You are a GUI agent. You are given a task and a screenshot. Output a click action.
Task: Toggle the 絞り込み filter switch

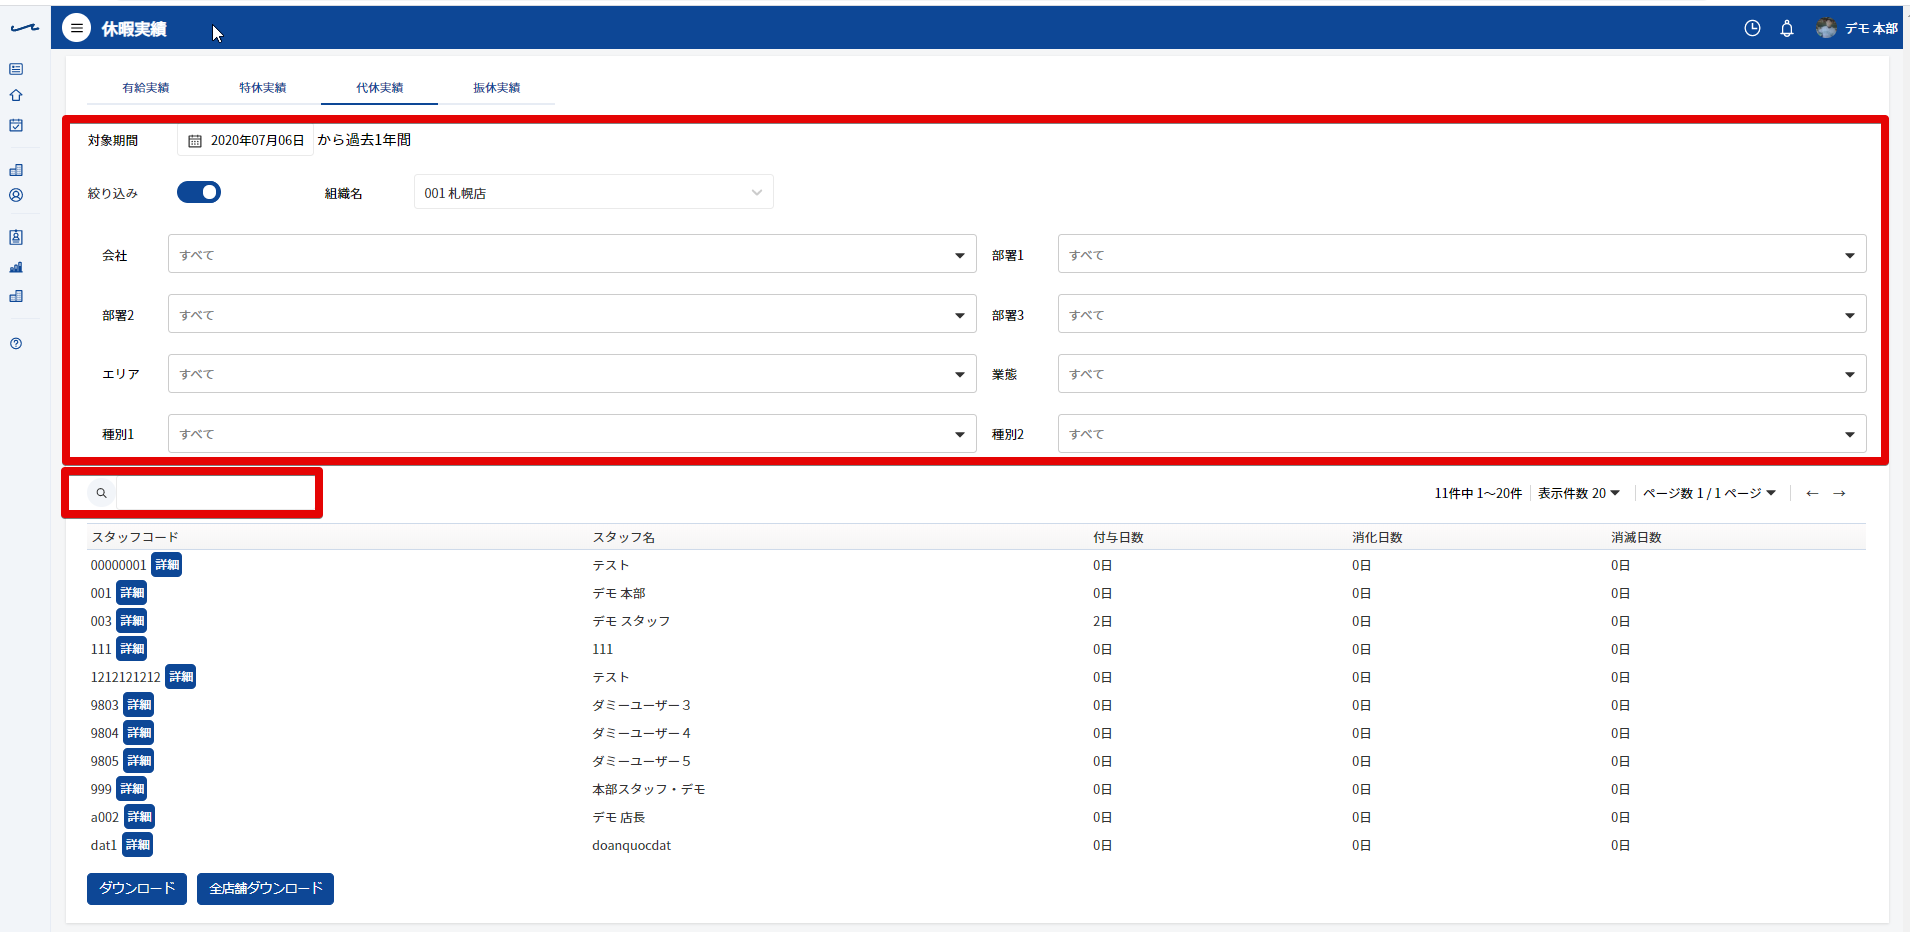pyautogui.click(x=199, y=192)
